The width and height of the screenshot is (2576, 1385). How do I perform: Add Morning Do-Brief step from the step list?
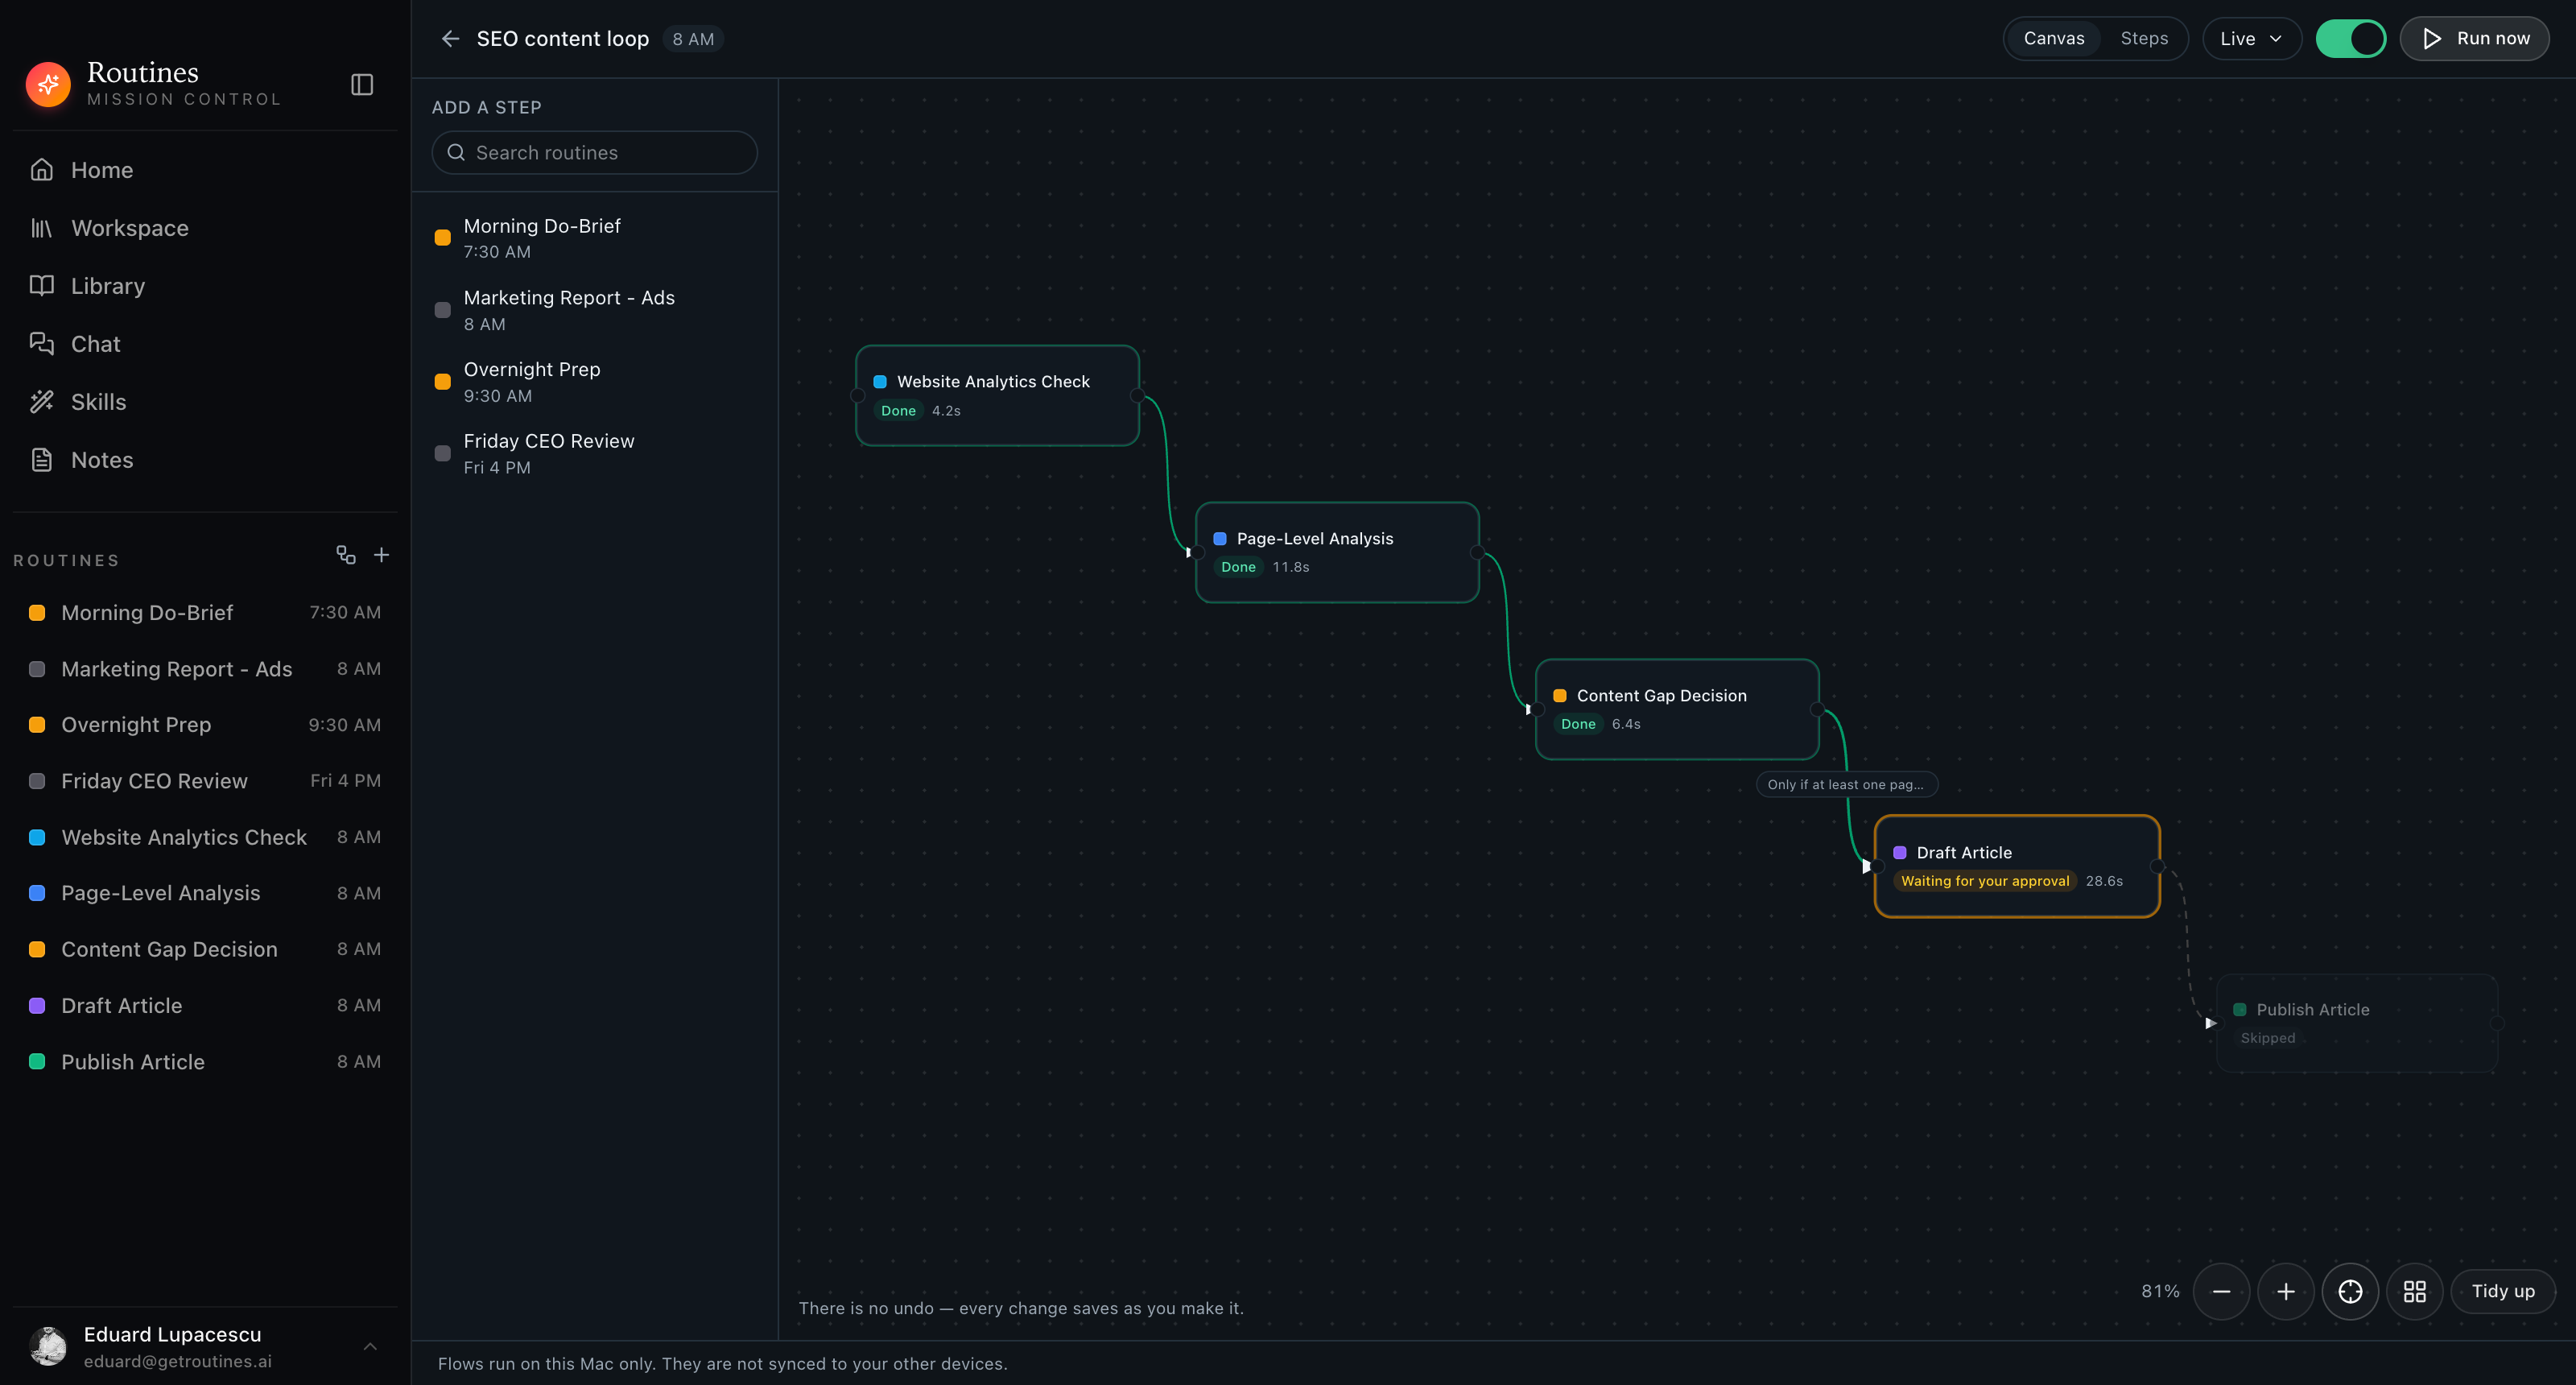(595, 238)
